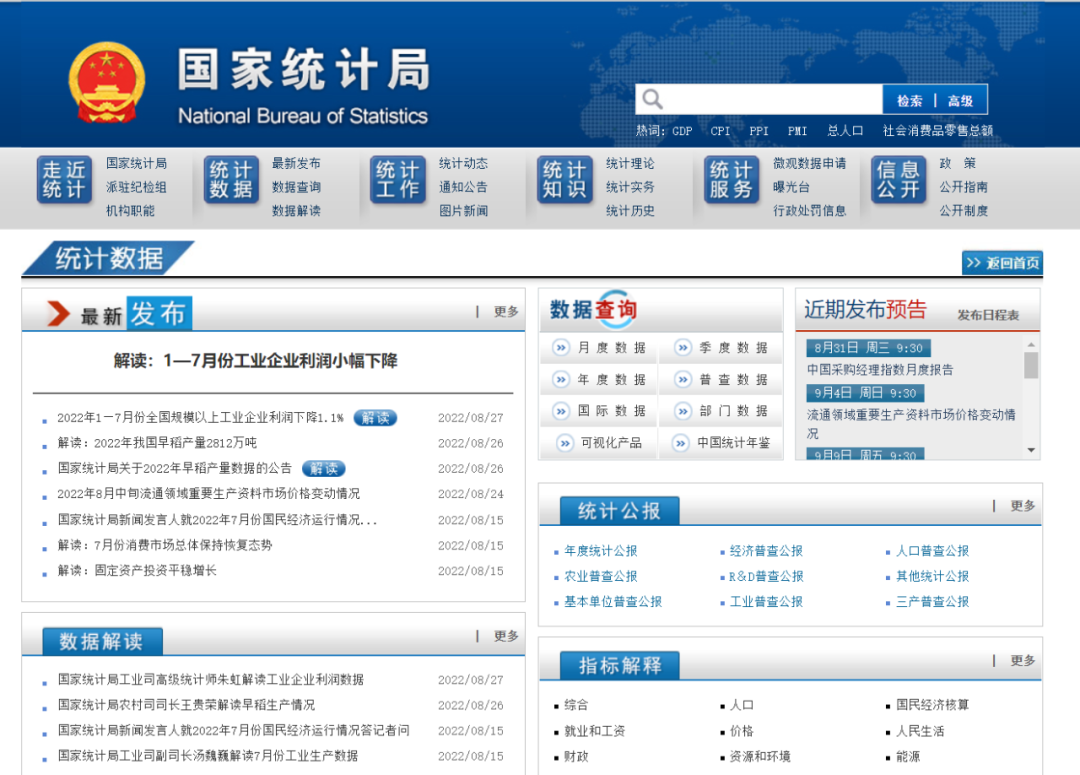Select hot word PPI
1080x775 pixels.
coord(759,131)
